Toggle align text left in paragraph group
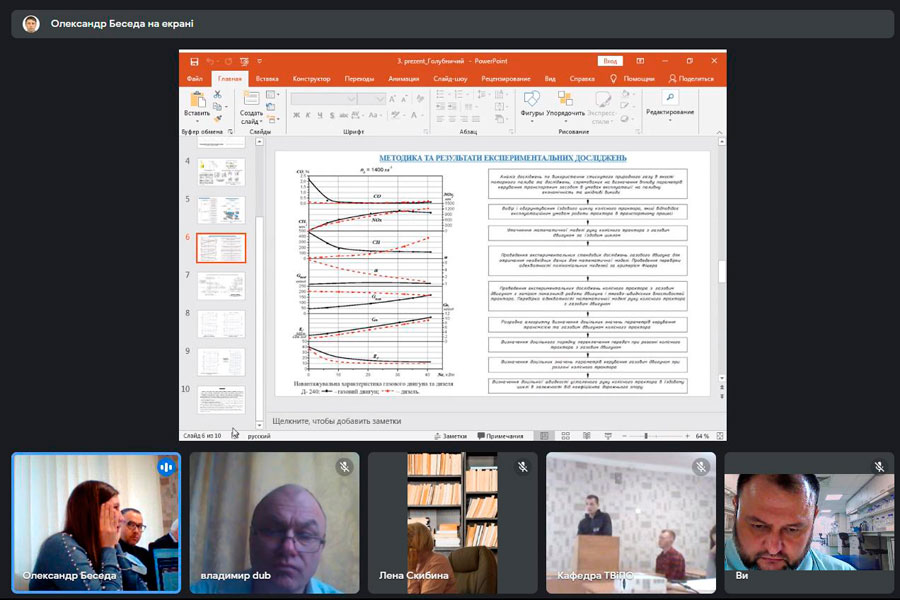This screenshot has height=600, width=900. pyautogui.click(x=440, y=119)
